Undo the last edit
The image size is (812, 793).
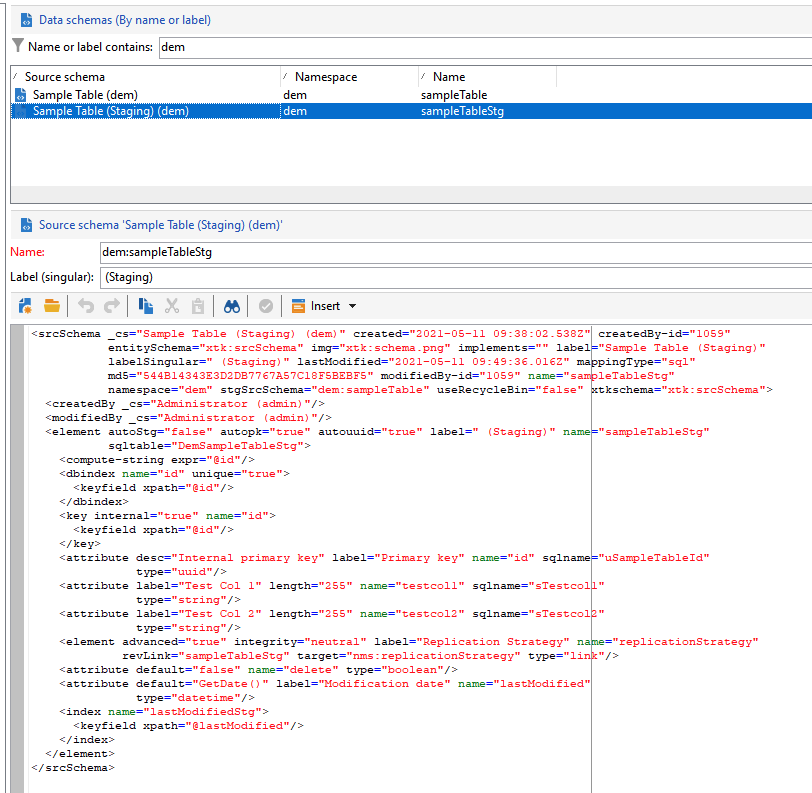(x=86, y=306)
